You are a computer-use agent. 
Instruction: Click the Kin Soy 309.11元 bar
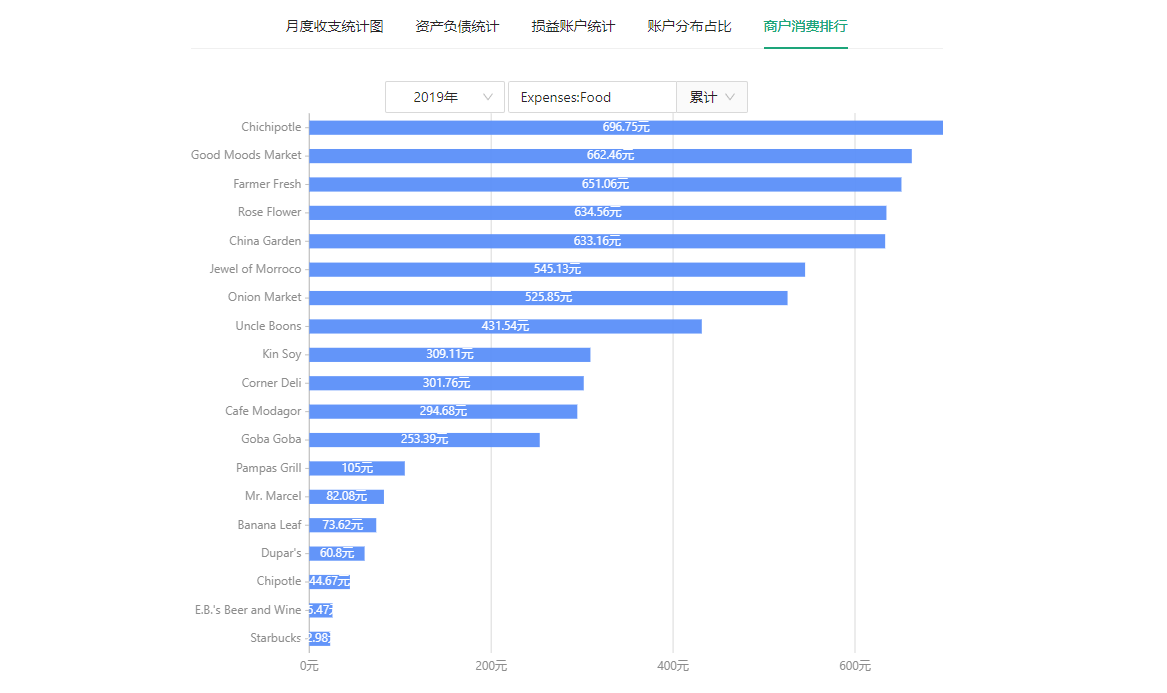[450, 354]
